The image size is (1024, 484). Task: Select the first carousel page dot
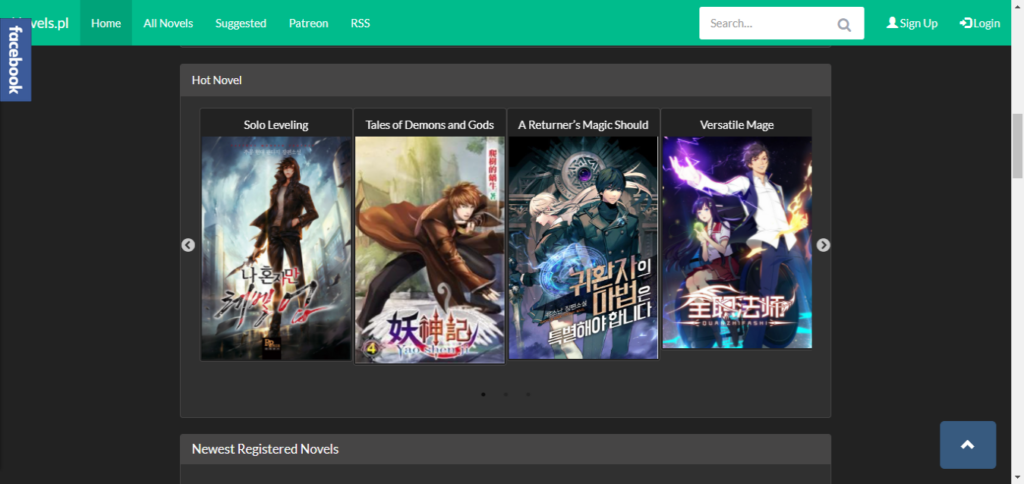(x=483, y=395)
